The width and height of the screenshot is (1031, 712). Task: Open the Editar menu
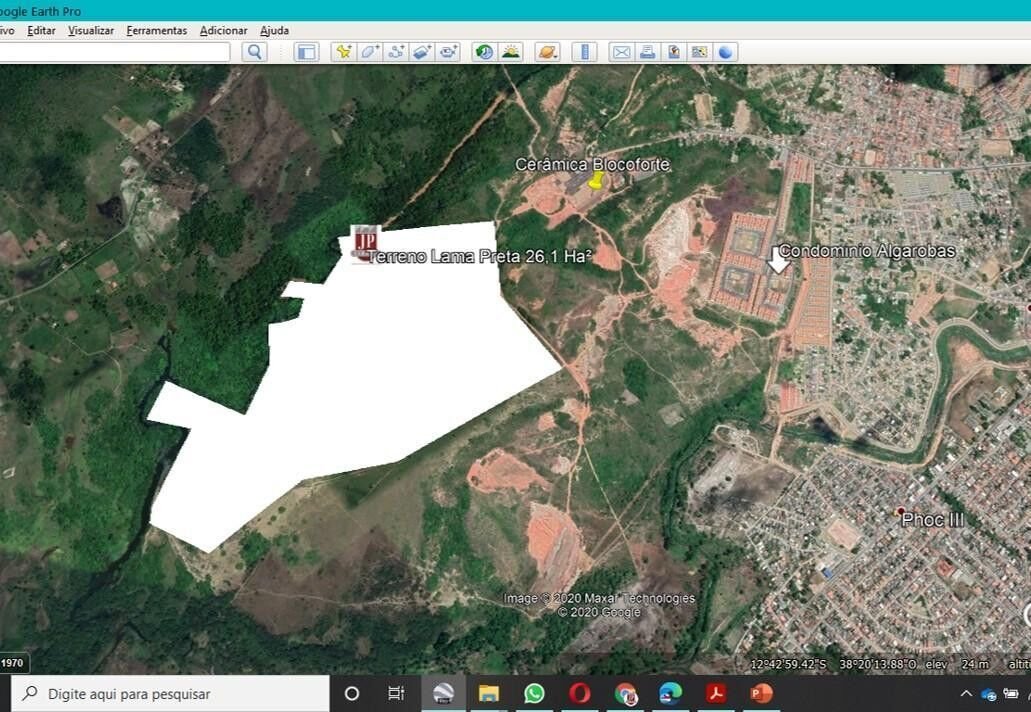[x=41, y=30]
